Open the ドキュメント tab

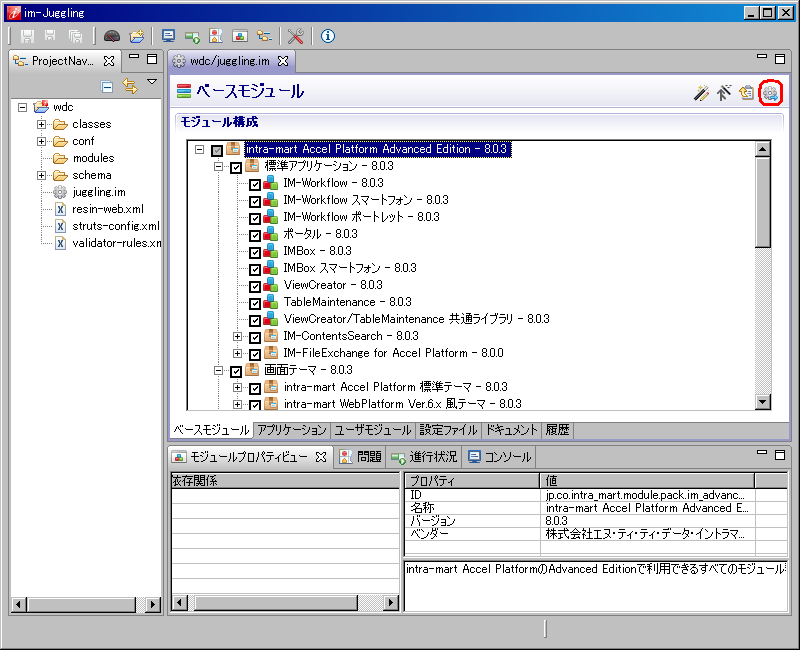[x=512, y=430]
